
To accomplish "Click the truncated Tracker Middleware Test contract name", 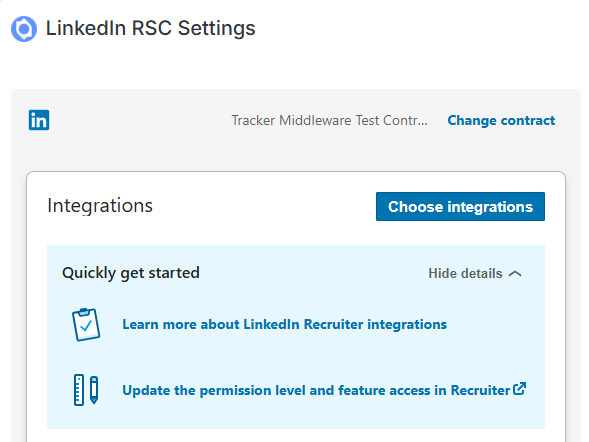I will (329, 121).
